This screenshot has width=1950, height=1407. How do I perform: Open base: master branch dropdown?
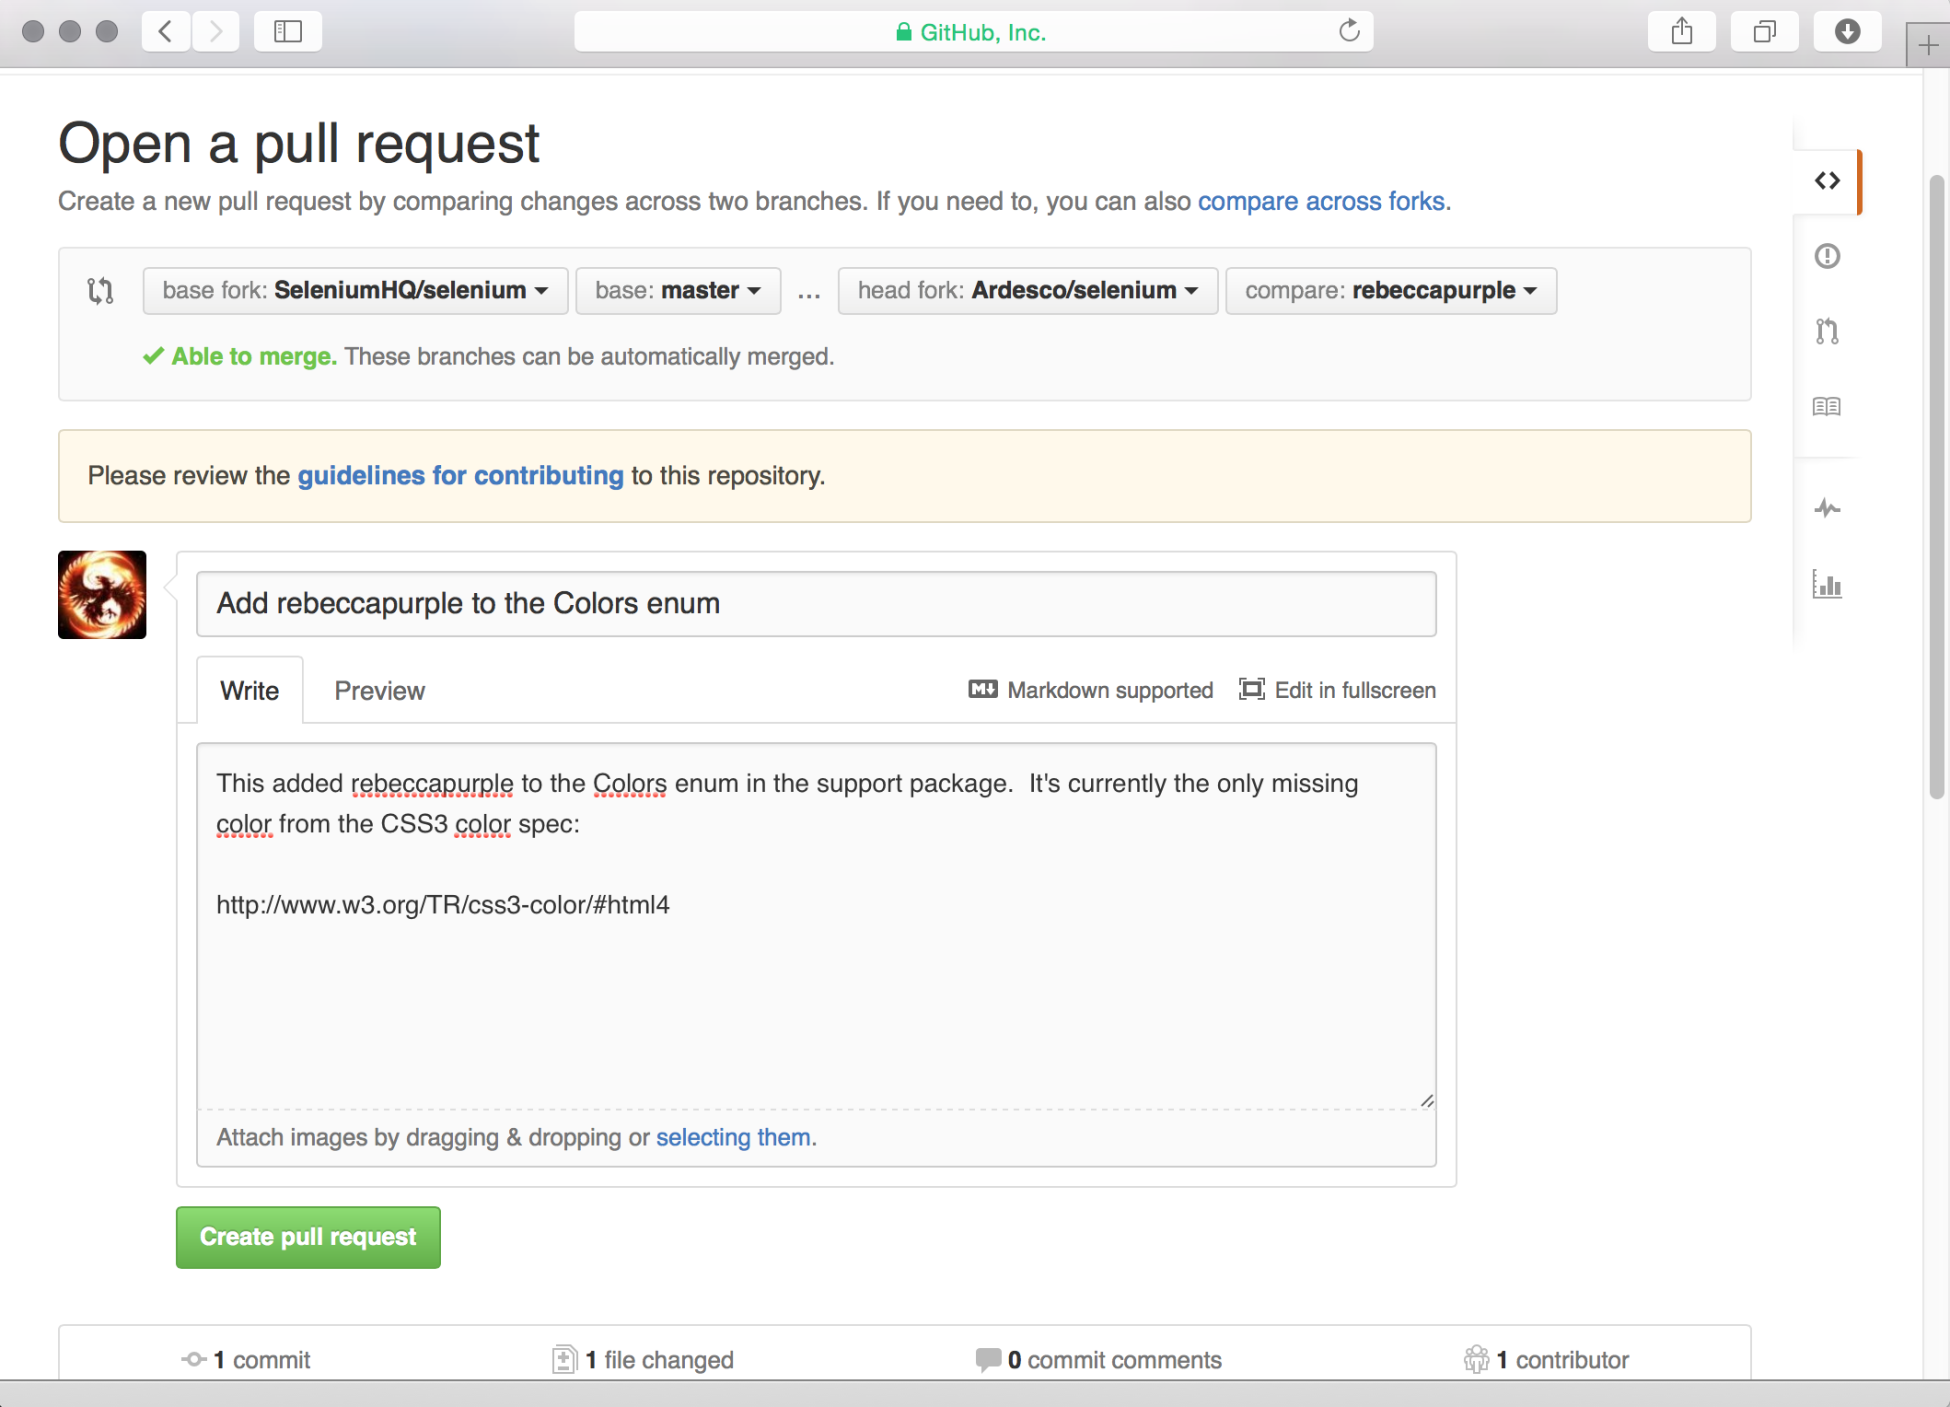tap(678, 291)
